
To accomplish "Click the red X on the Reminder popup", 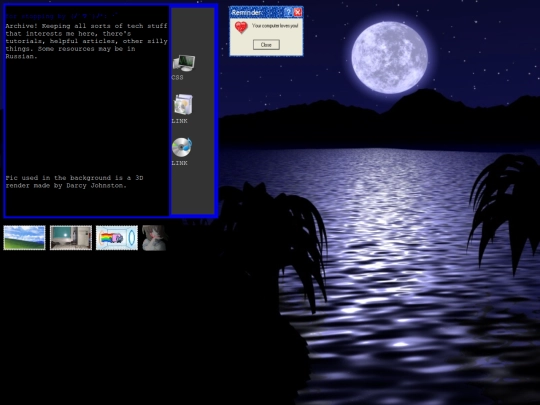I will point(298,12).
